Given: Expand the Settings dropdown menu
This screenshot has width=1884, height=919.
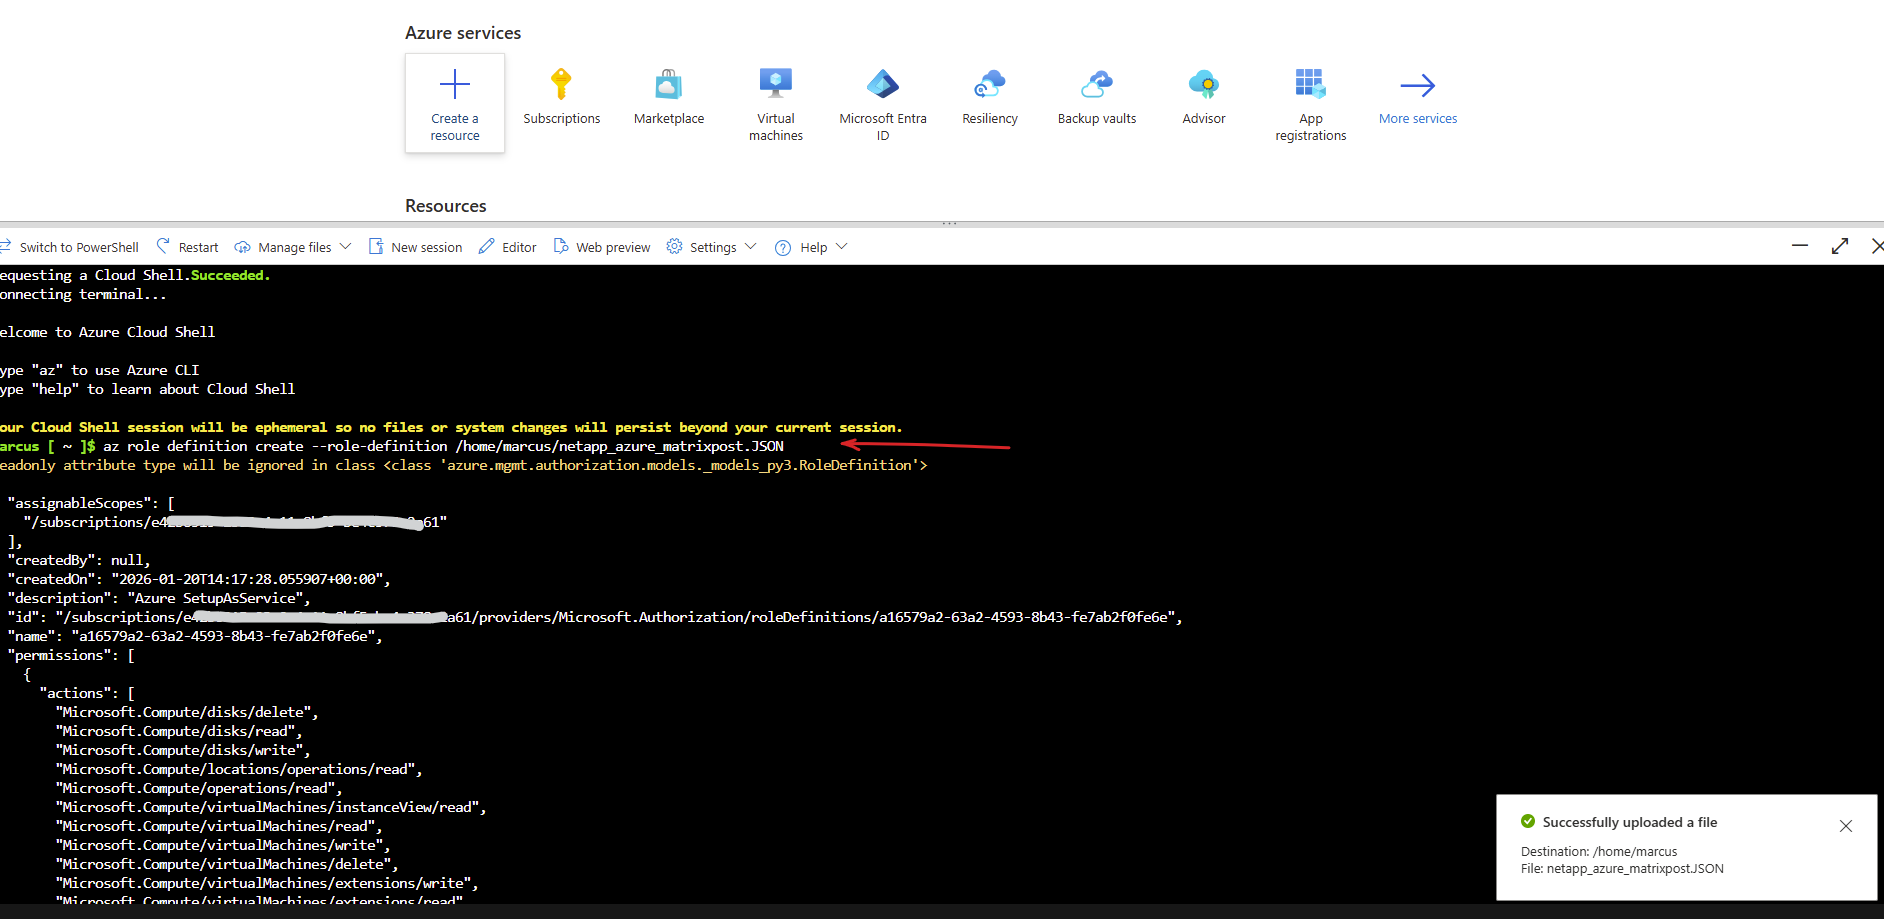Looking at the screenshot, I should point(712,247).
